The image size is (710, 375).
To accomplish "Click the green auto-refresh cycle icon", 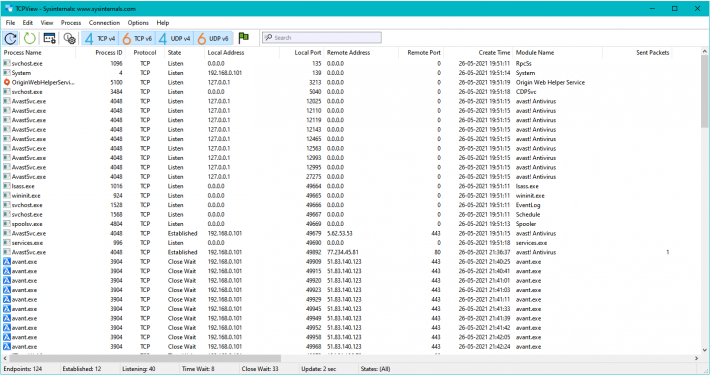I will point(30,38).
